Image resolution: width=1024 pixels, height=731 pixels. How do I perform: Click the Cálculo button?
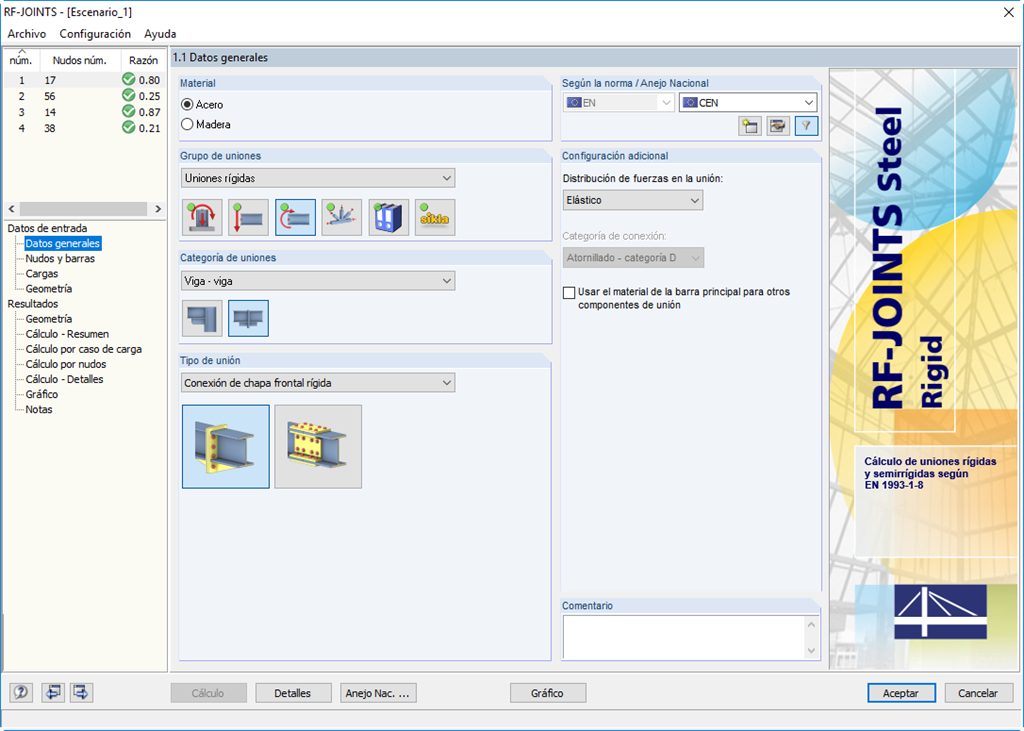coord(208,693)
